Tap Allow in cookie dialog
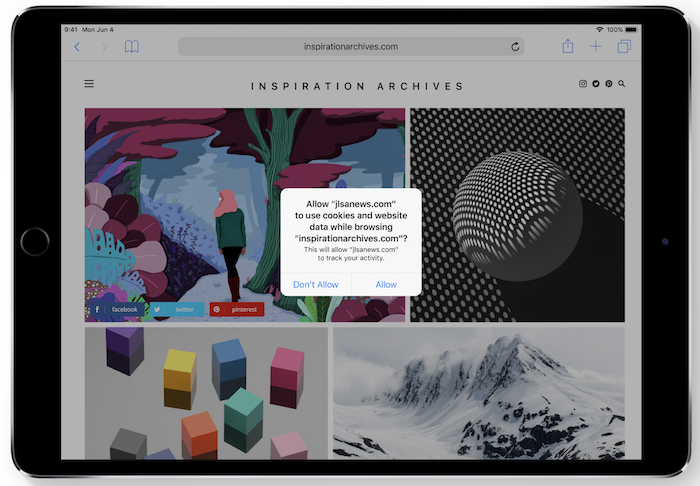The image size is (700, 486). (386, 285)
